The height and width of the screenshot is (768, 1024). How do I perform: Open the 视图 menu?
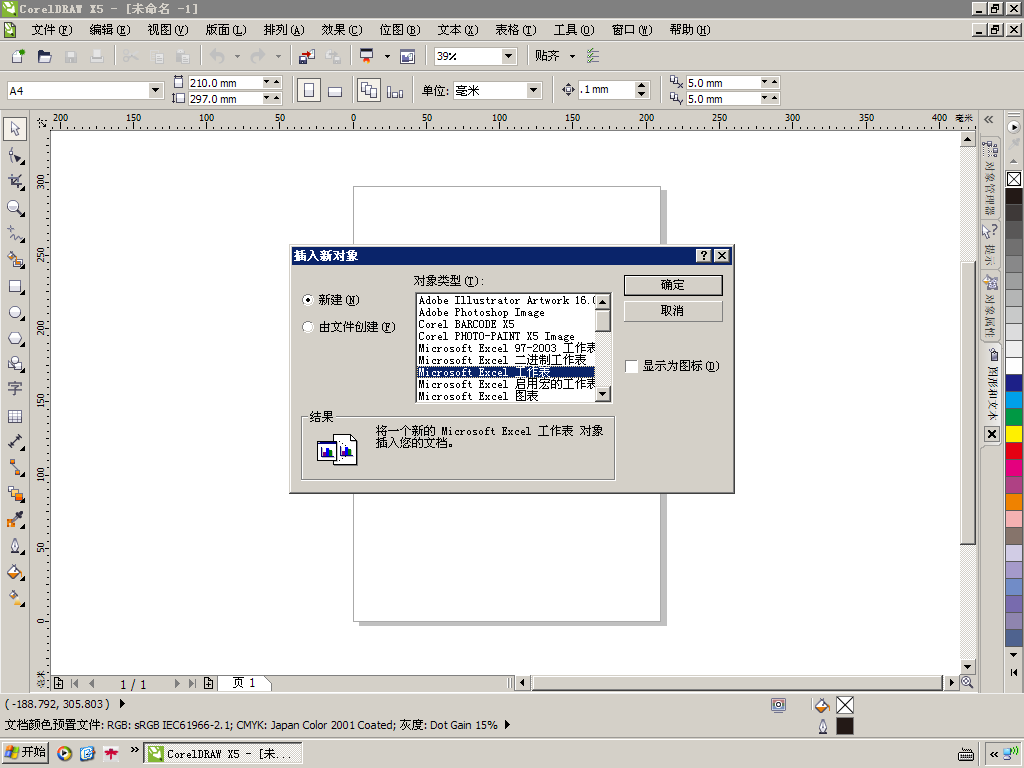168,30
